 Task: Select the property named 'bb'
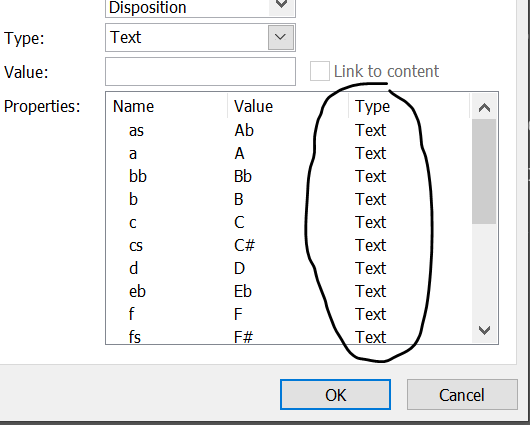[x=138, y=176]
